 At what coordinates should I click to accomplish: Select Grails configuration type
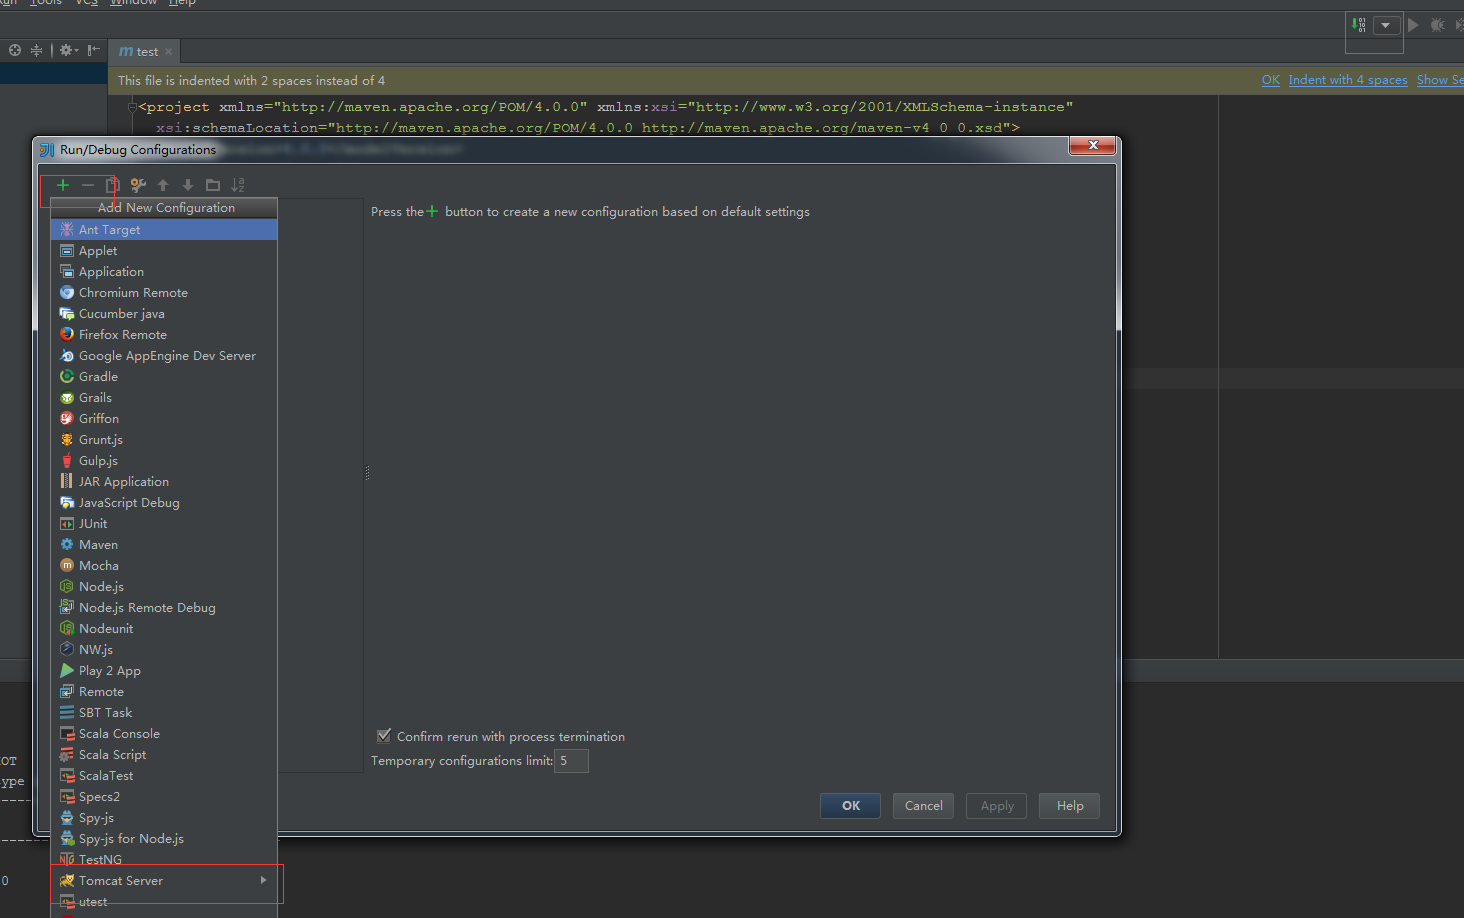164,398
